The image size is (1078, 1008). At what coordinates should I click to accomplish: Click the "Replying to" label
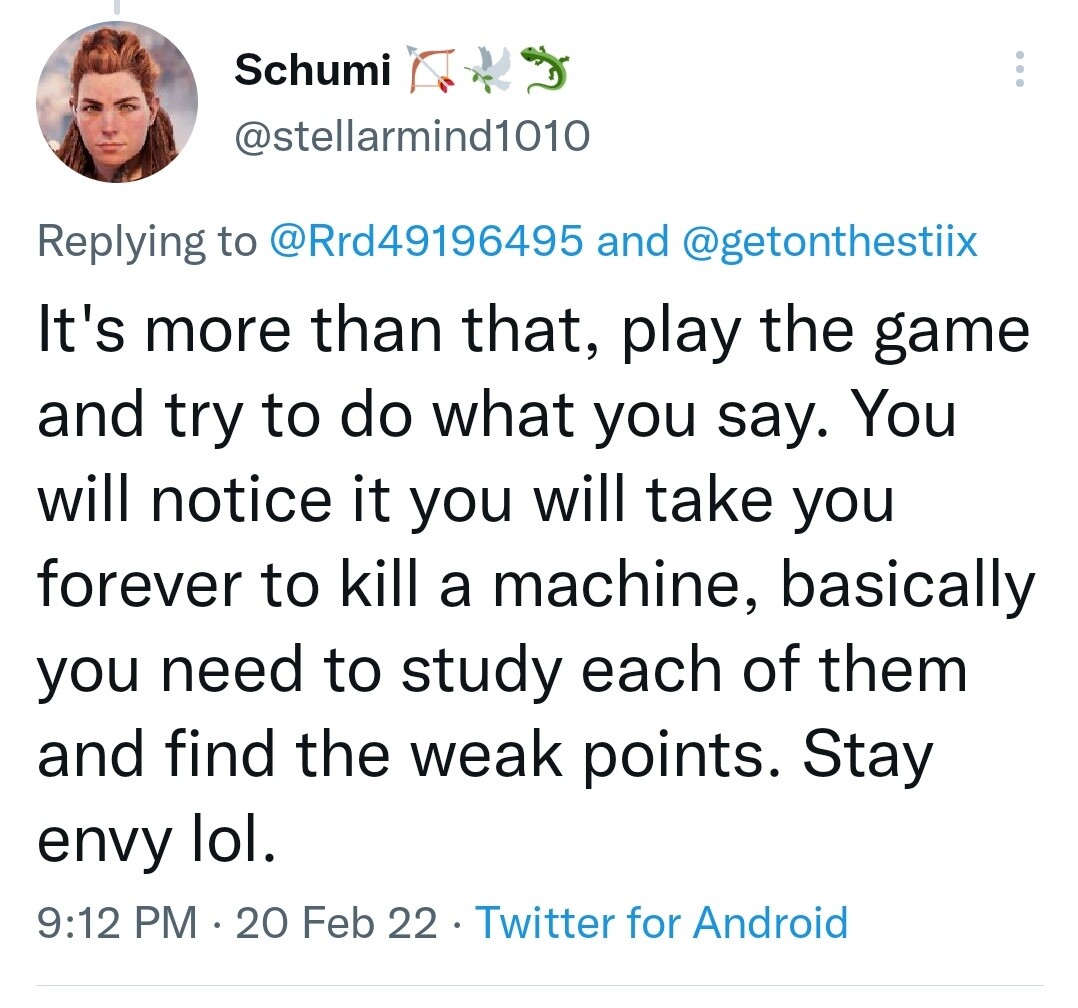[x=147, y=242]
